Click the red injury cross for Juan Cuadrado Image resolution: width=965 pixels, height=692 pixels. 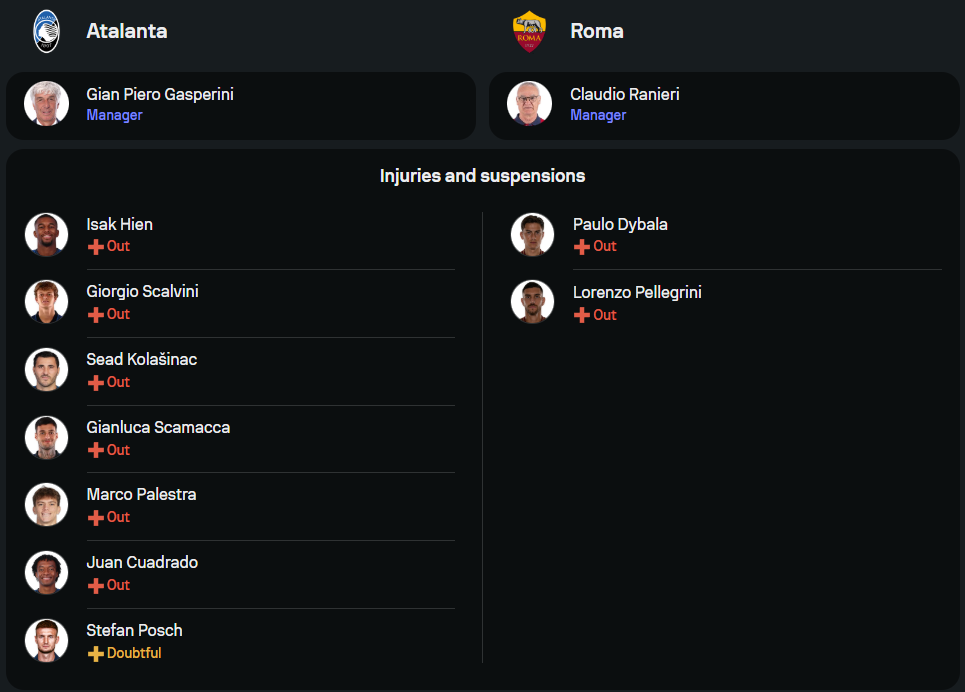(x=96, y=586)
